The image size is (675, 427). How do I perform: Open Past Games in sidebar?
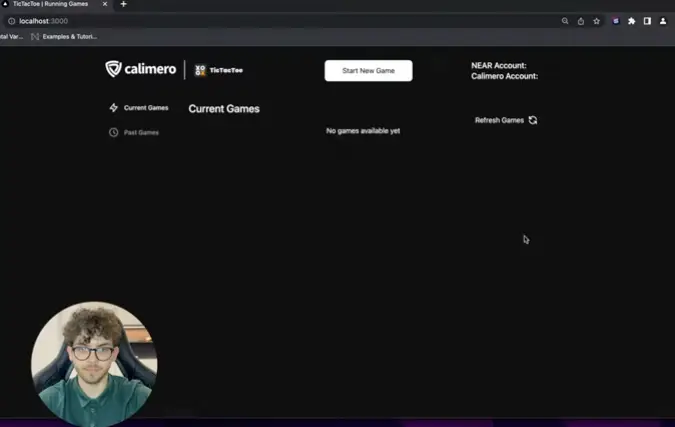[134, 132]
